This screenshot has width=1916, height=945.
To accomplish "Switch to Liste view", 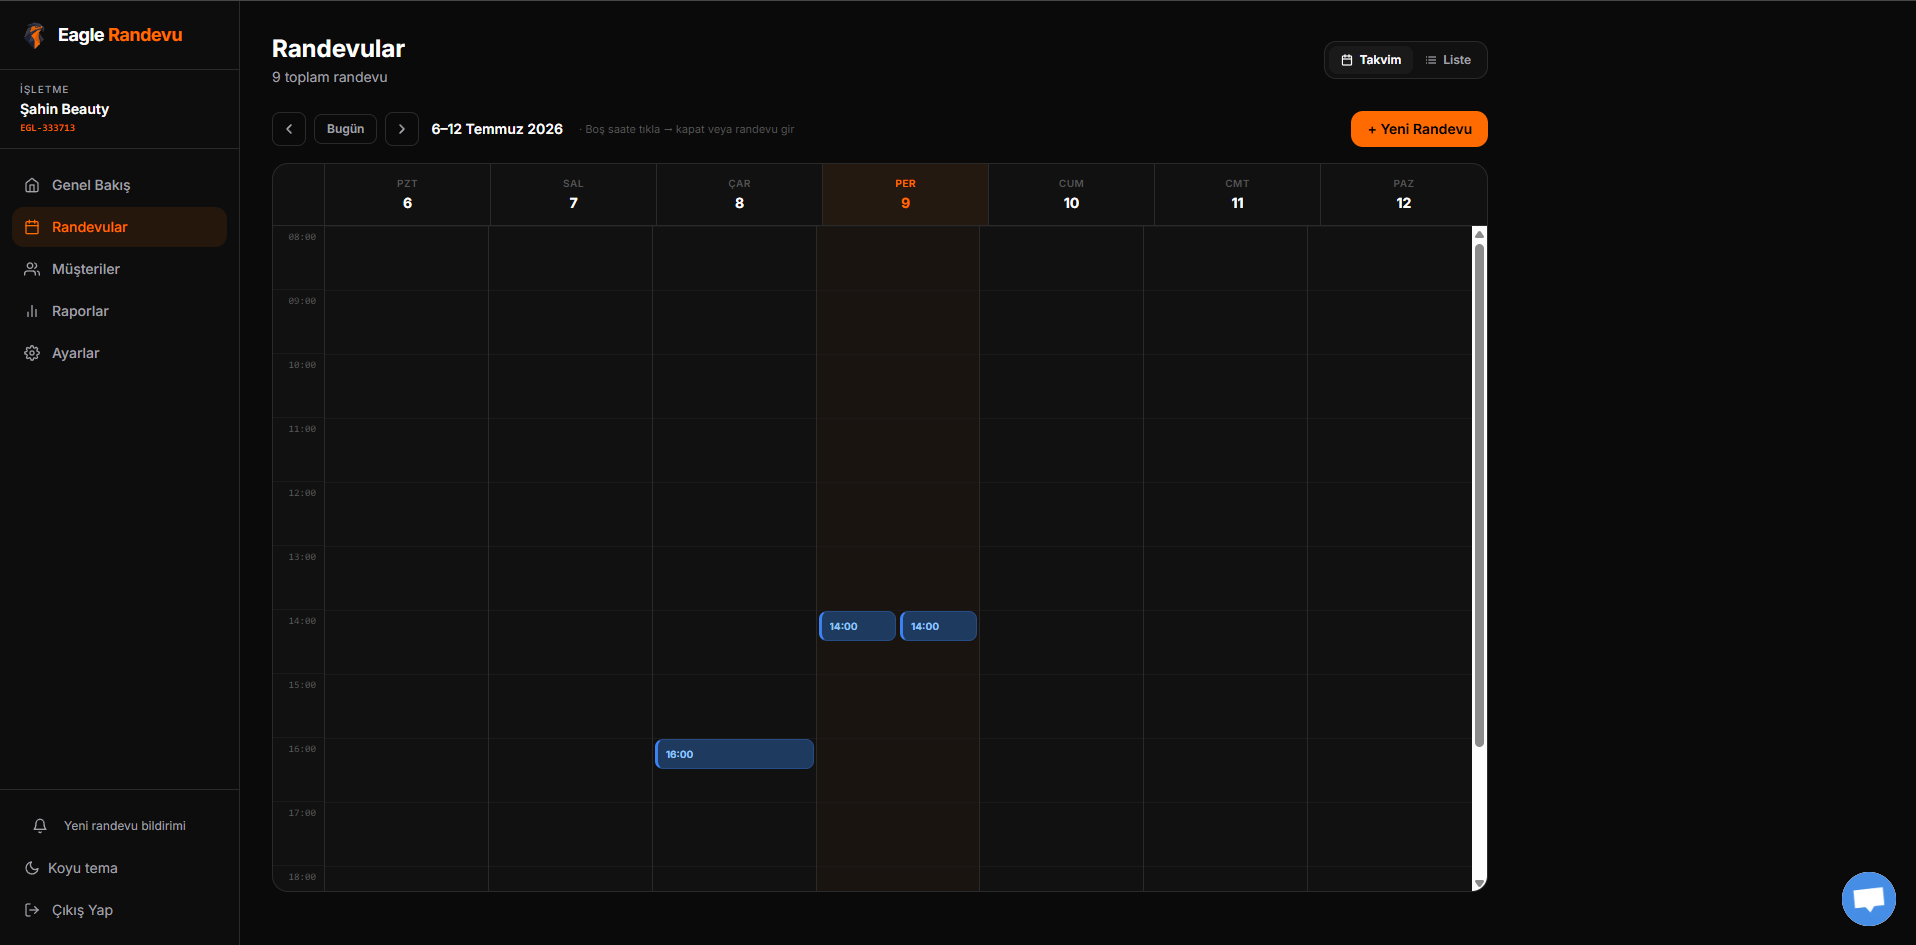I will pos(1448,60).
